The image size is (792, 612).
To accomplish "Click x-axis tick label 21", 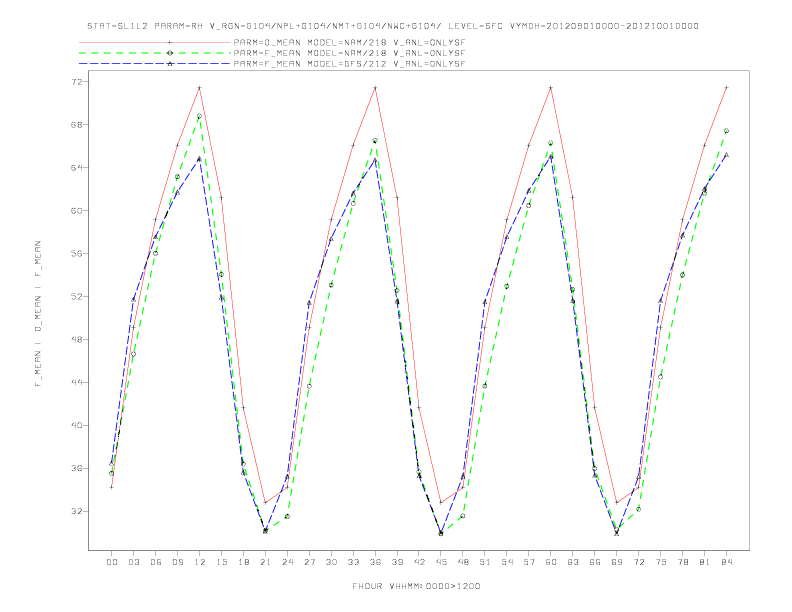I will tap(266, 562).
